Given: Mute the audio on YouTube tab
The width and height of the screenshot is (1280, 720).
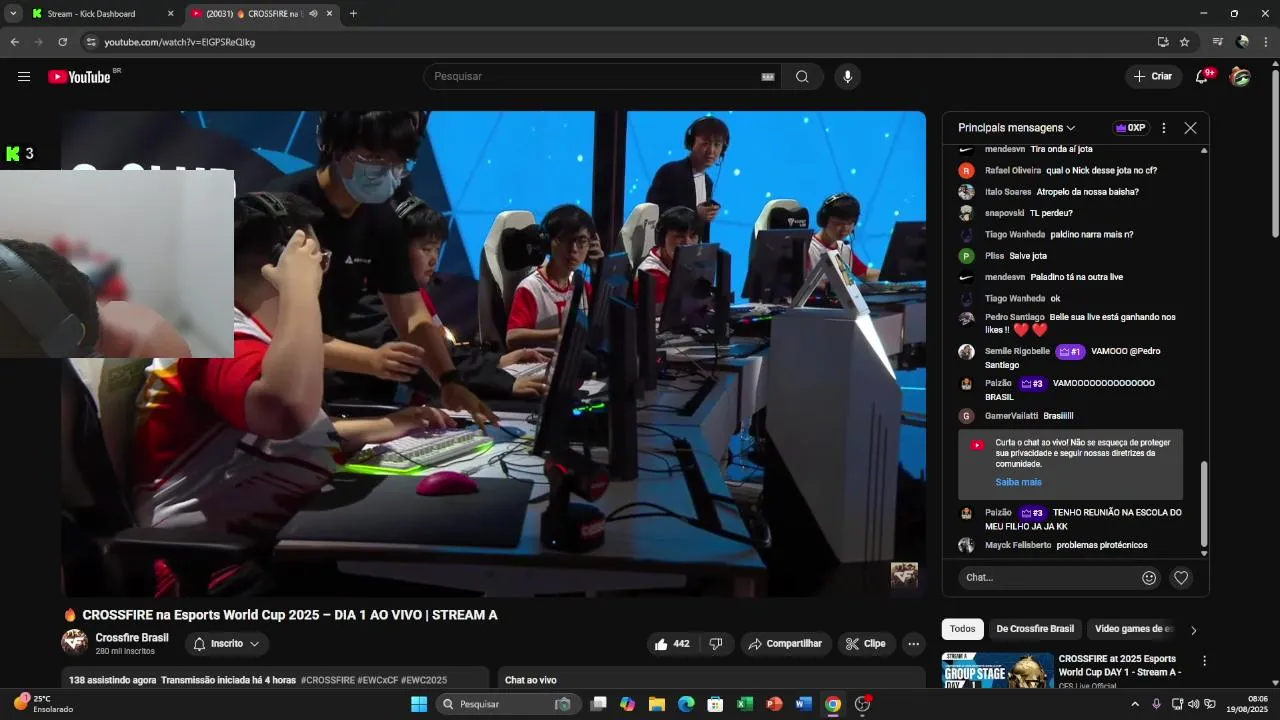Looking at the screenshot, I should (x=313, y=14).
